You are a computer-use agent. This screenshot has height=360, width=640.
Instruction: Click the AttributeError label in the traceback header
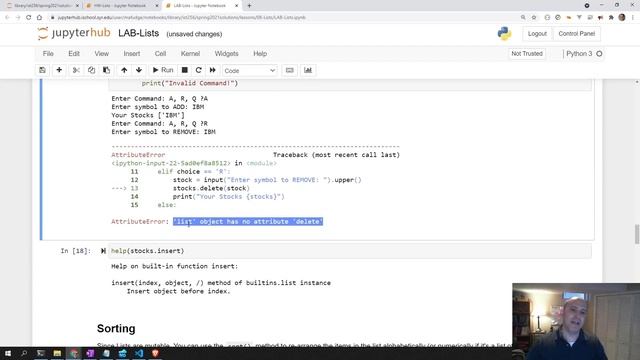[x=138, y=155]
